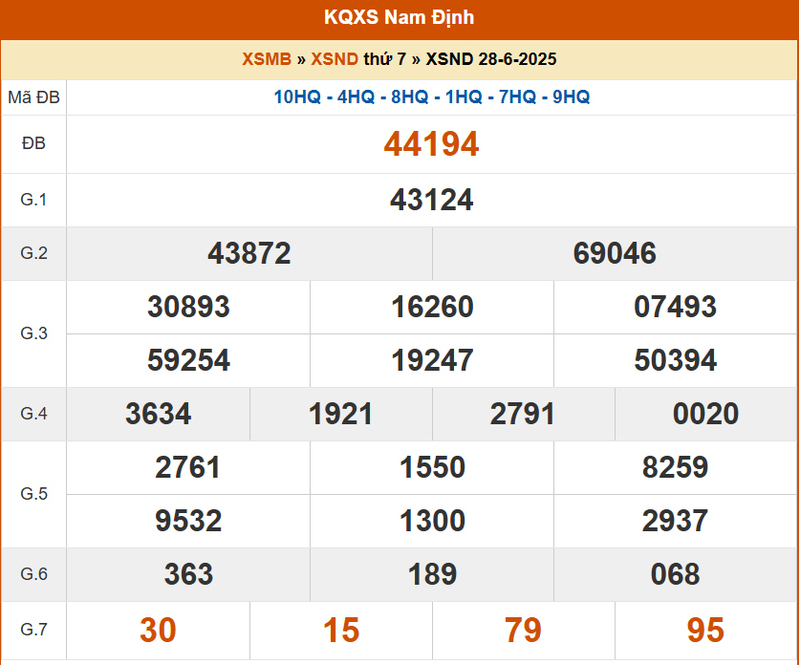Click G.4 number 0020
The image size is (800, 665).
point(706,413)
